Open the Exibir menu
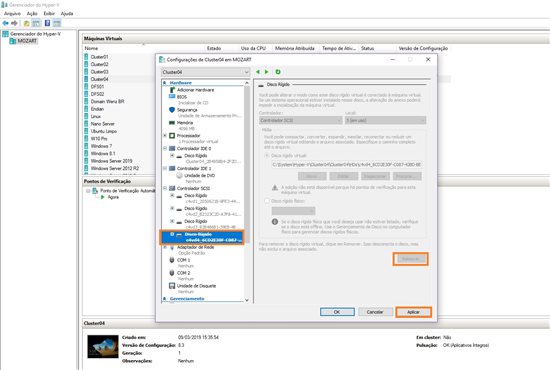The image size is (550, 370). pos(49,13)
